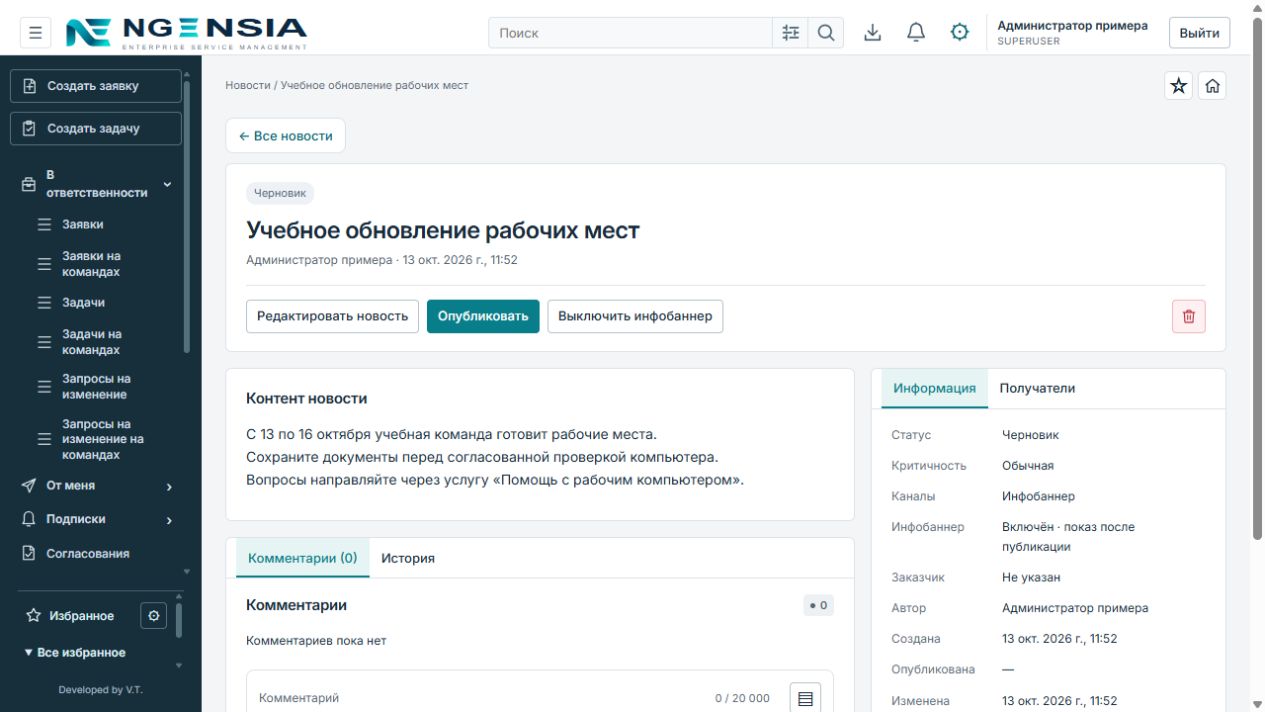
Task: Click the NGENSIA logo
Action: (186, 33)
